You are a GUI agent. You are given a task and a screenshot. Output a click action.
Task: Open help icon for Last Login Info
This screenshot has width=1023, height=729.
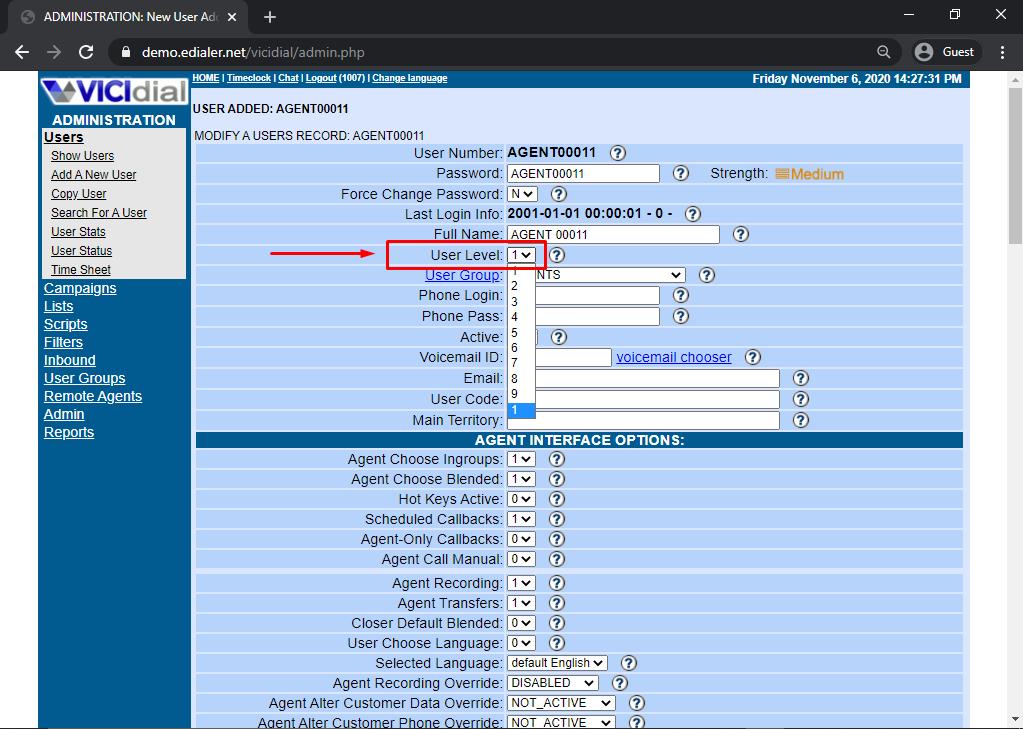[693, 214]
